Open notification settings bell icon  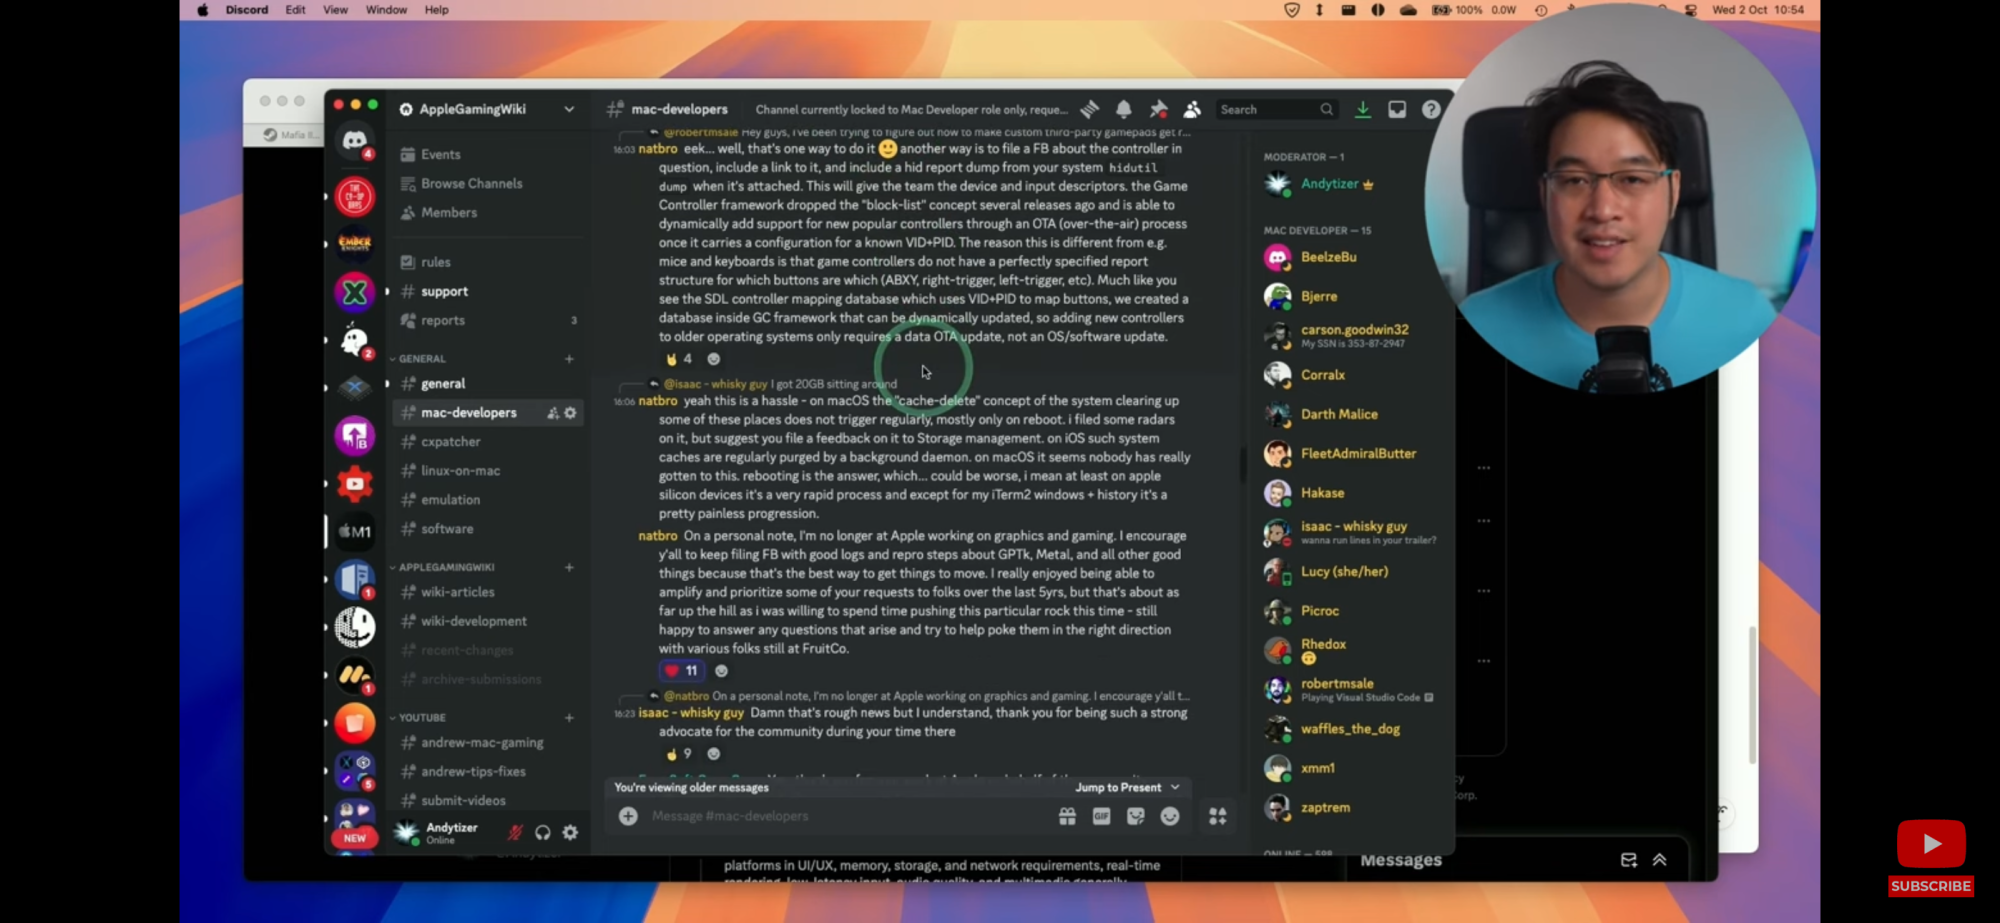(x=1124, y=109)
